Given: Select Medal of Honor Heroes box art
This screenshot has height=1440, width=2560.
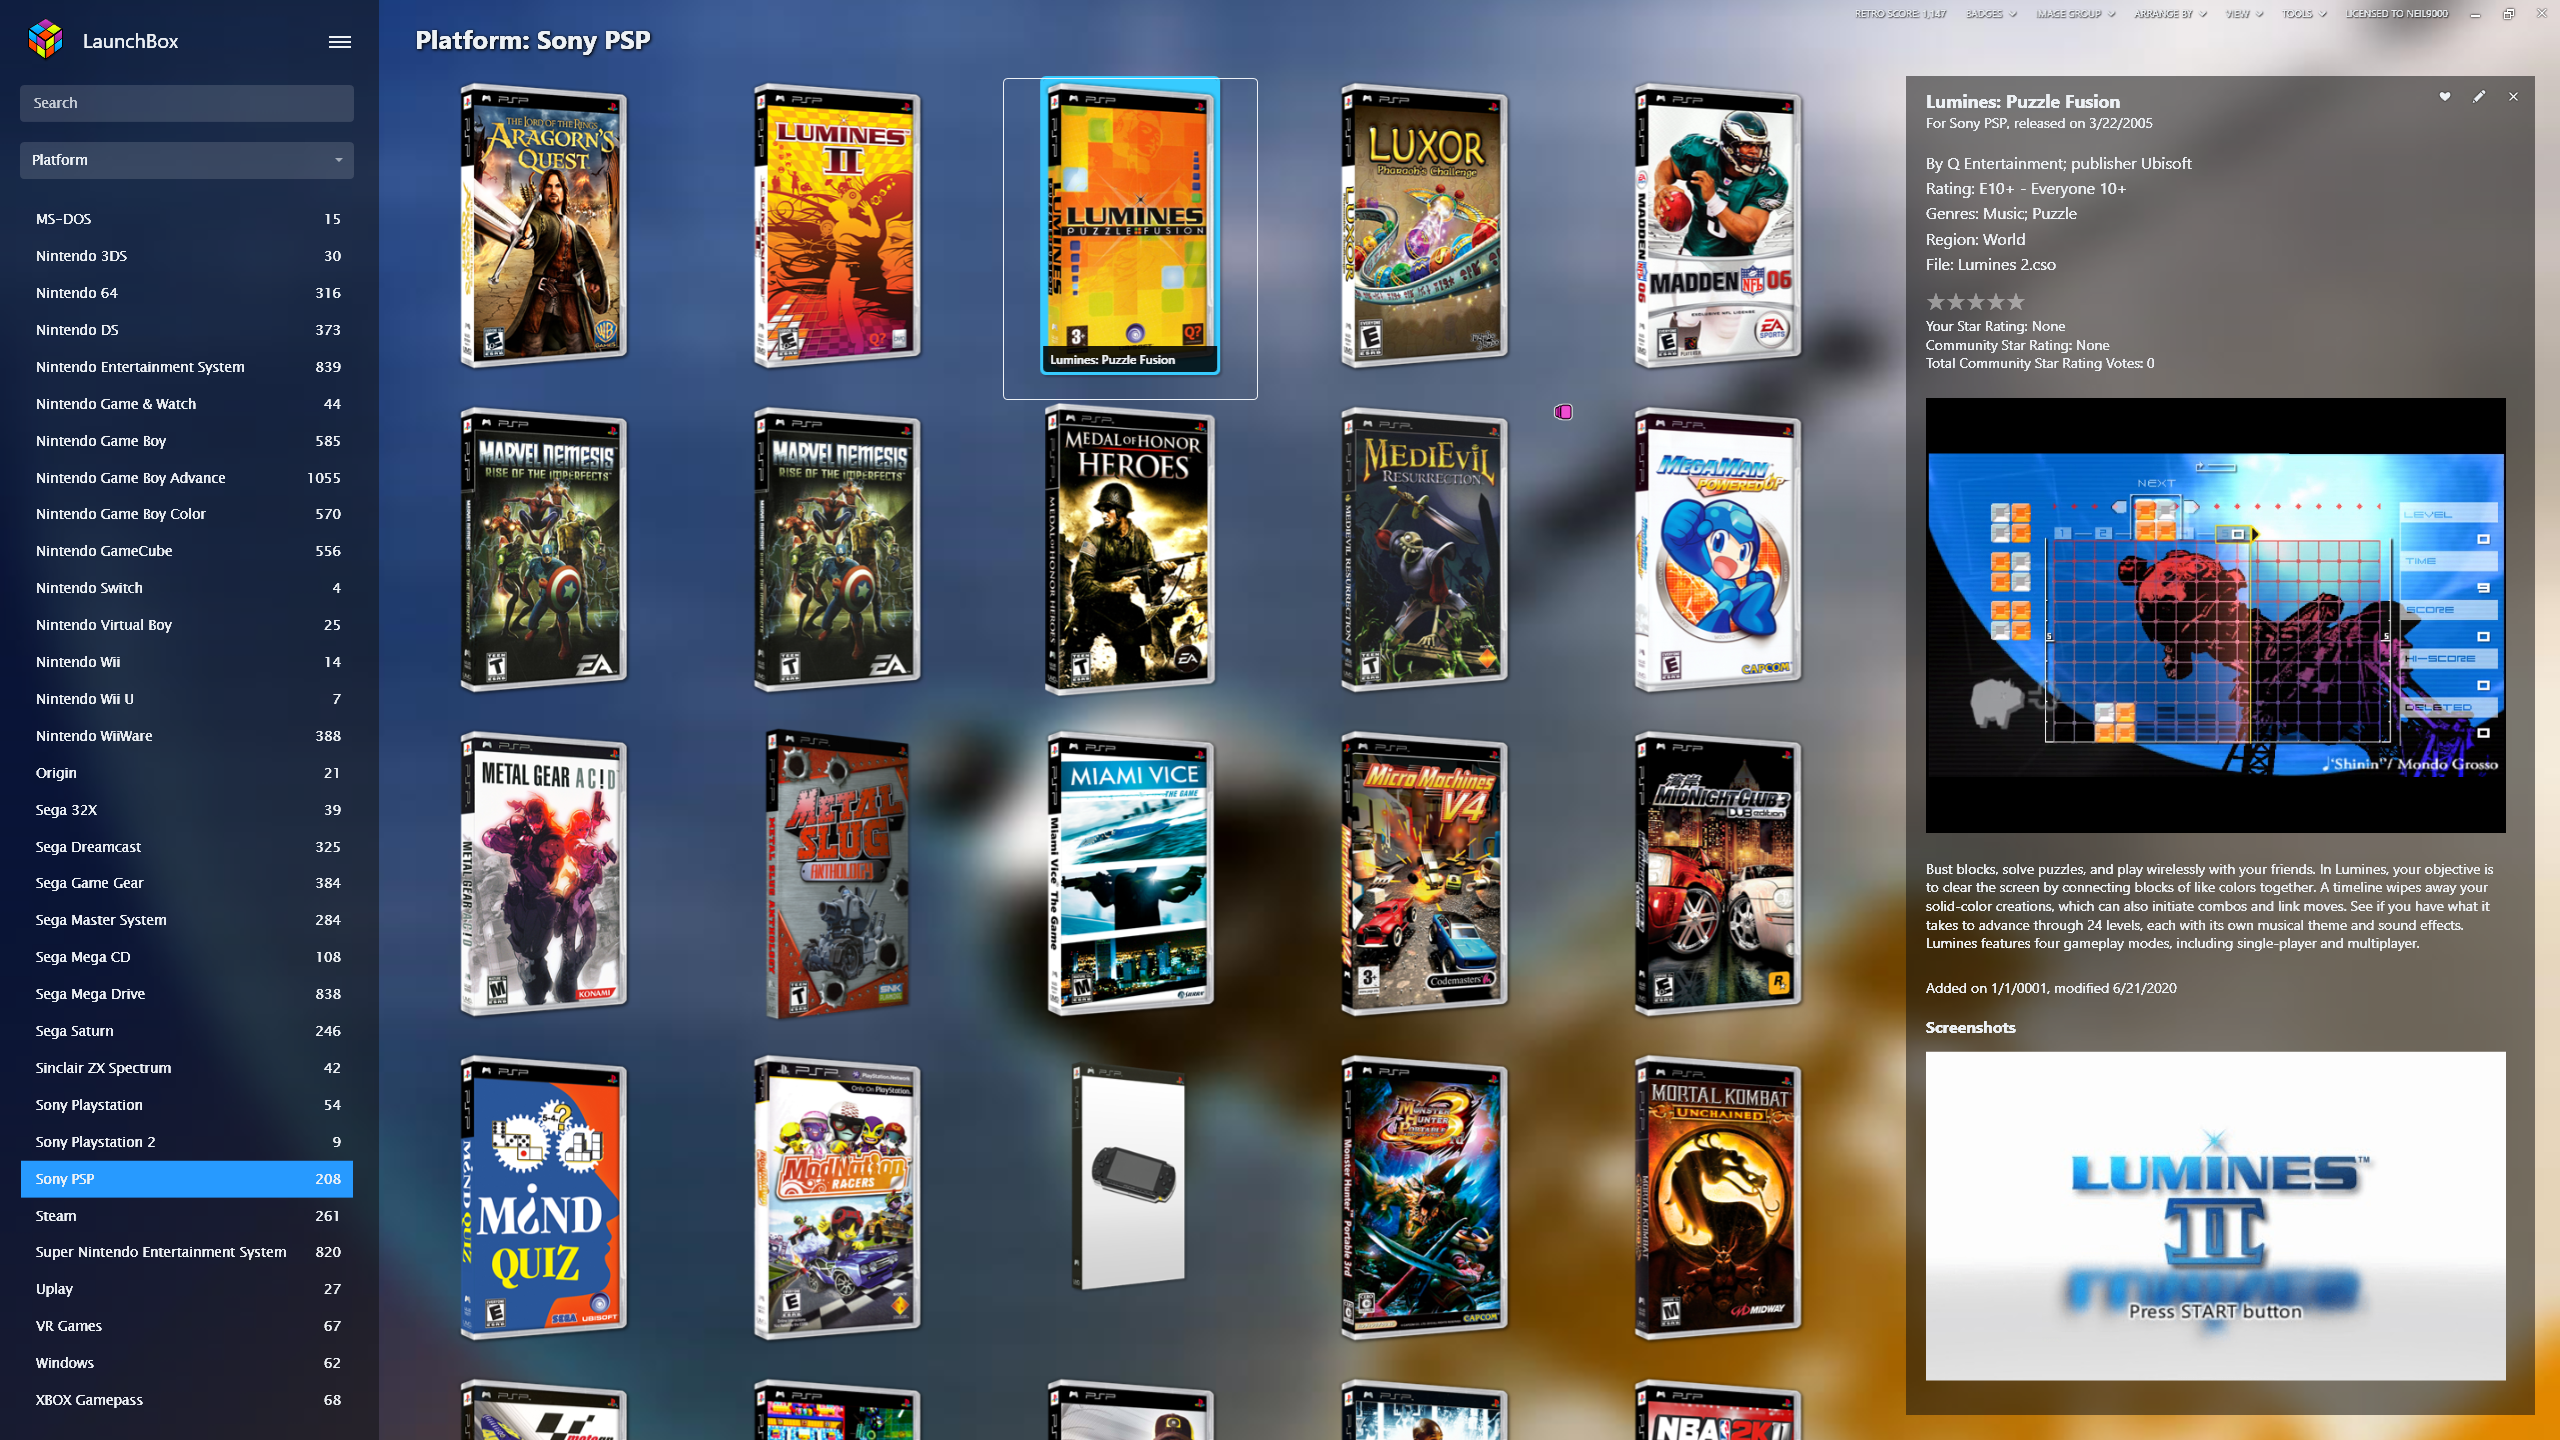Looking at the screenshot, I should [x=1130, y=550].
